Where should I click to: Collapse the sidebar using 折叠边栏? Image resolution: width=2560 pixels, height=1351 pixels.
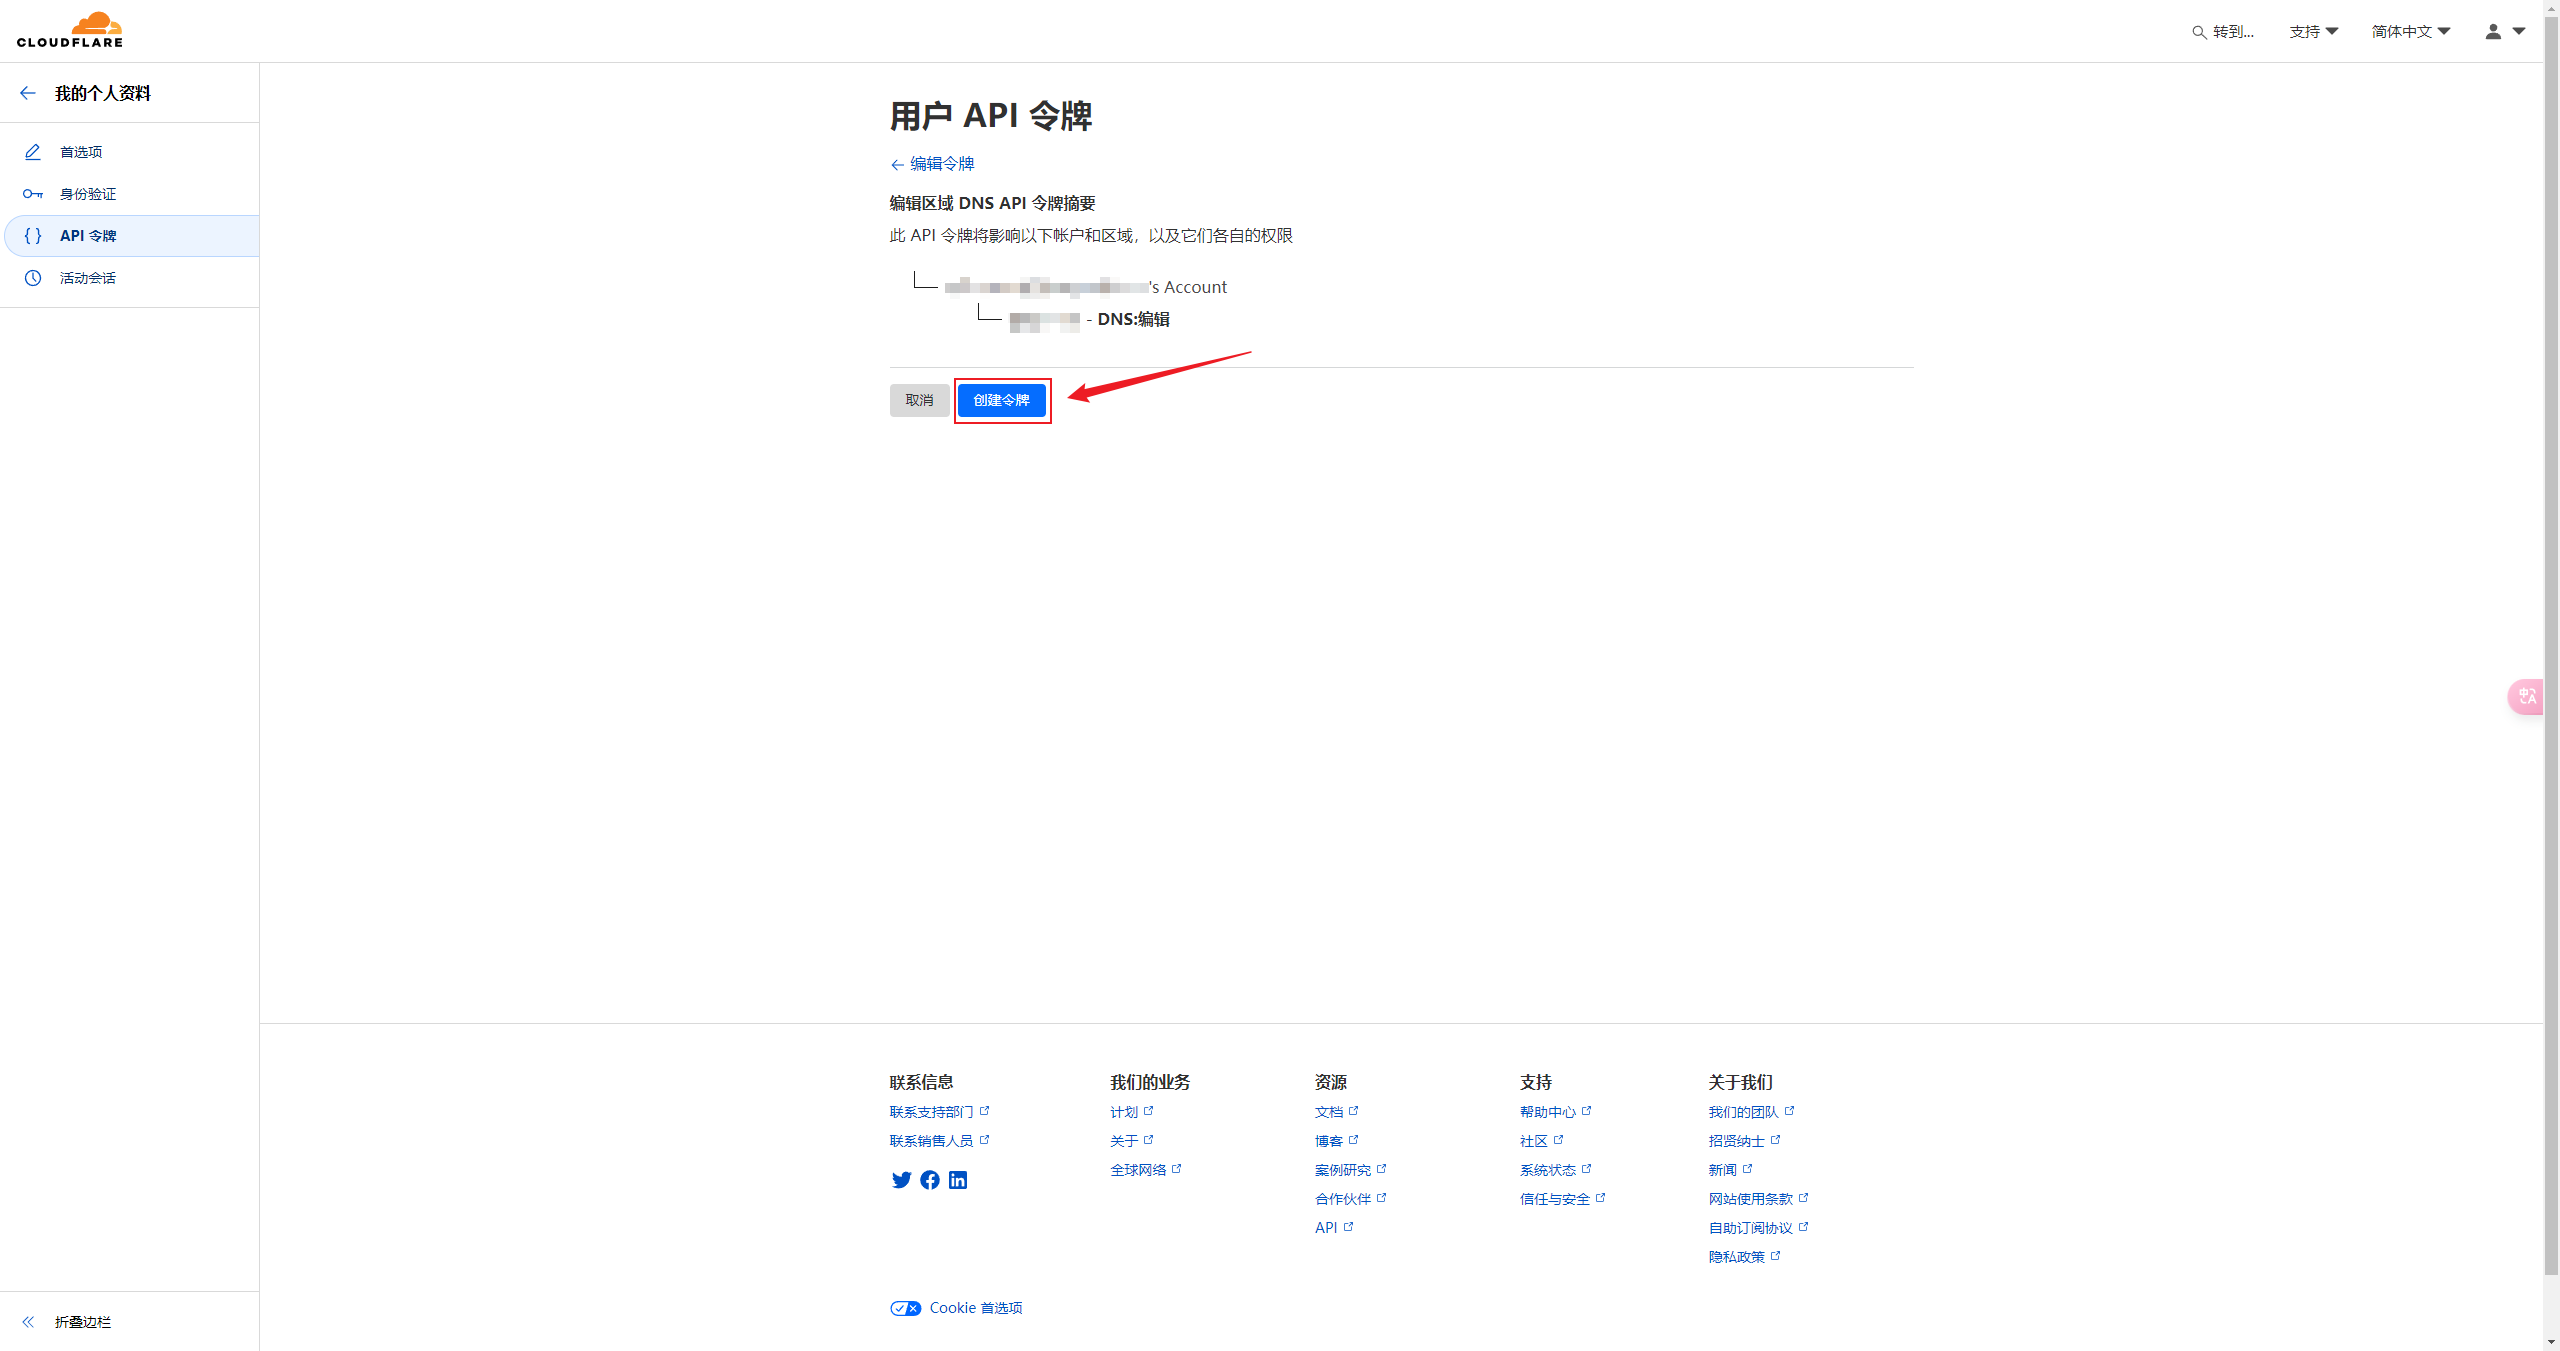click(82, 1322)
